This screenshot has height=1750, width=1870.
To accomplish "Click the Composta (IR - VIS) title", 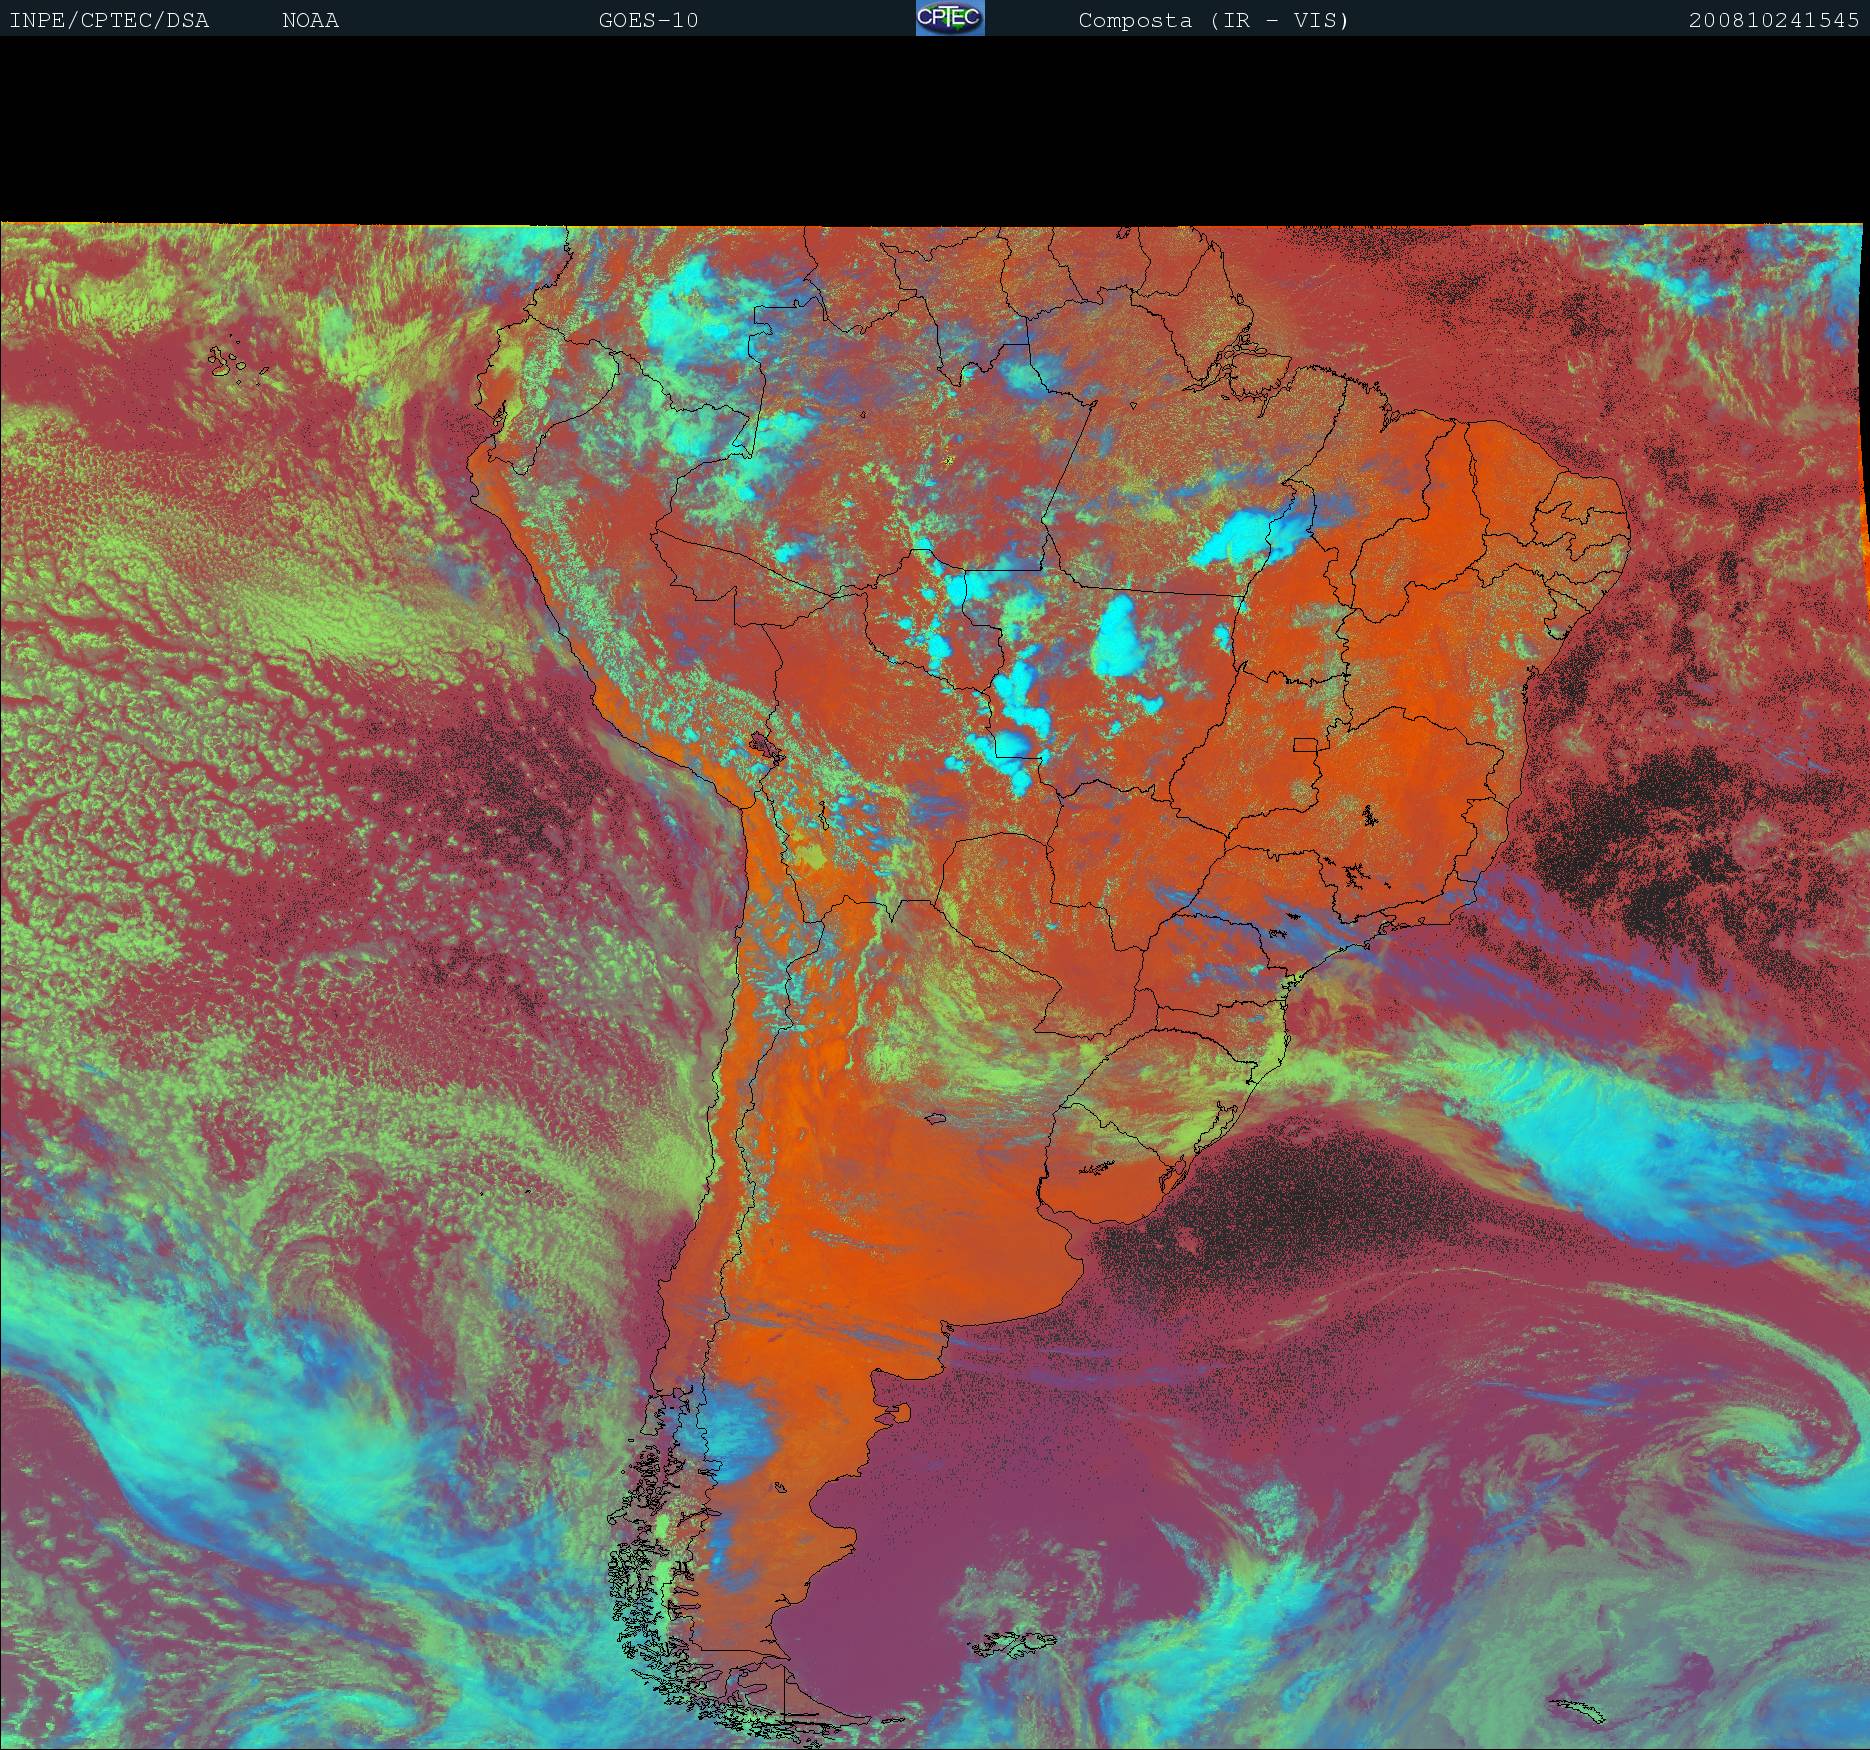I will click(1213, 20).
